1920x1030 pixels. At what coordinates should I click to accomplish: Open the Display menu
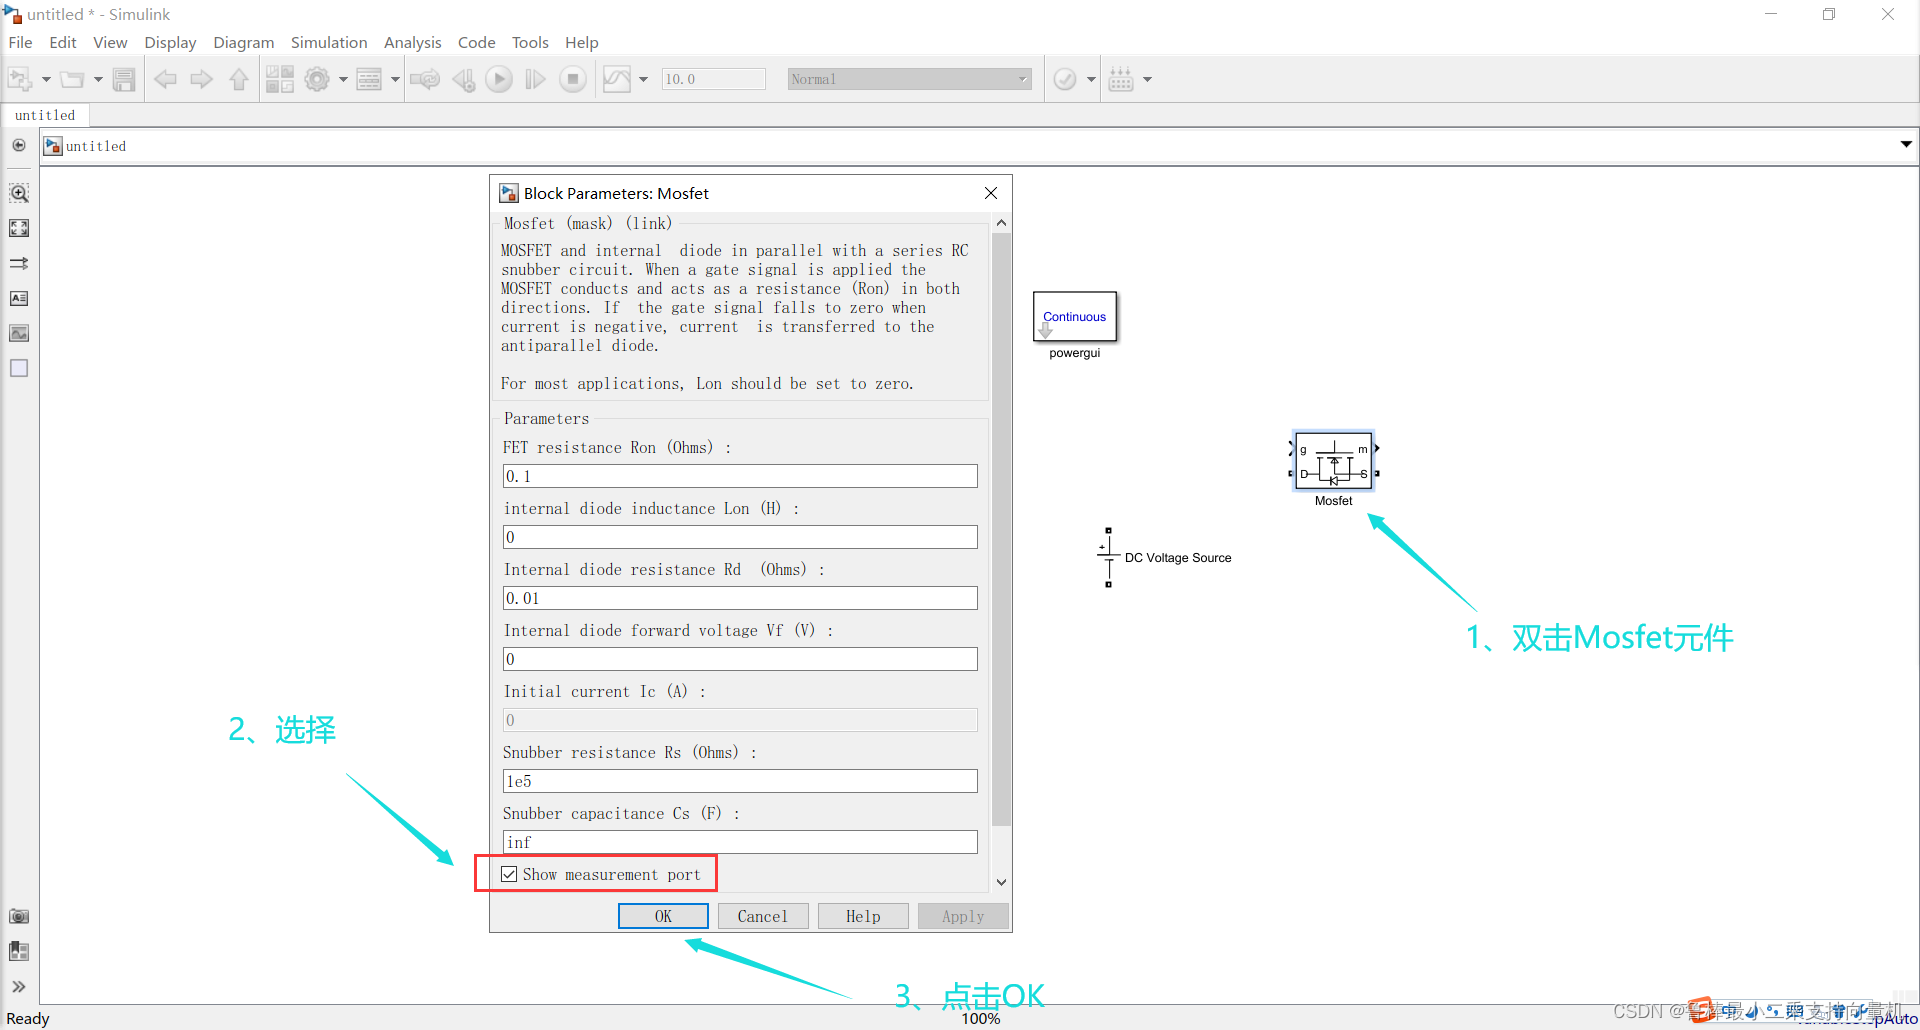pyautogui.click(x=170, y=42)
